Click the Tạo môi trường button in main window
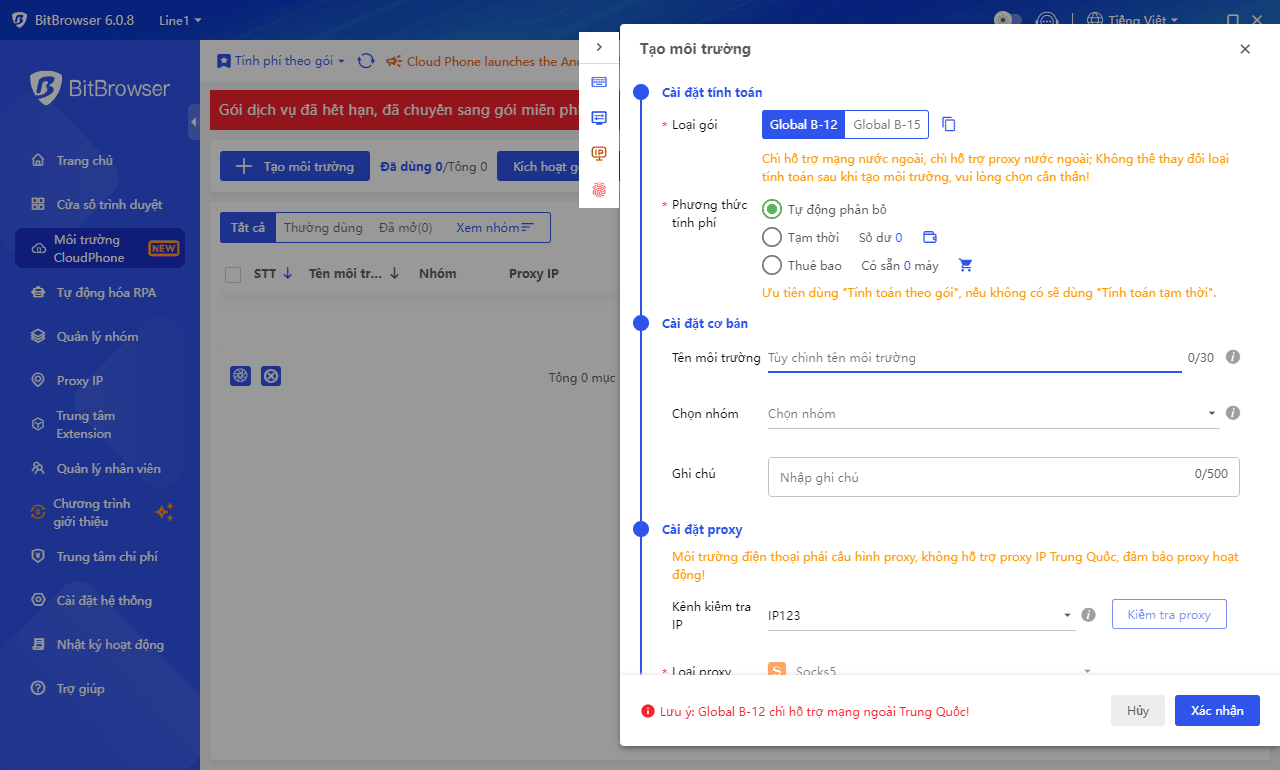The image size is (1280, 770). pyautogui.click(x=295, y=166)
